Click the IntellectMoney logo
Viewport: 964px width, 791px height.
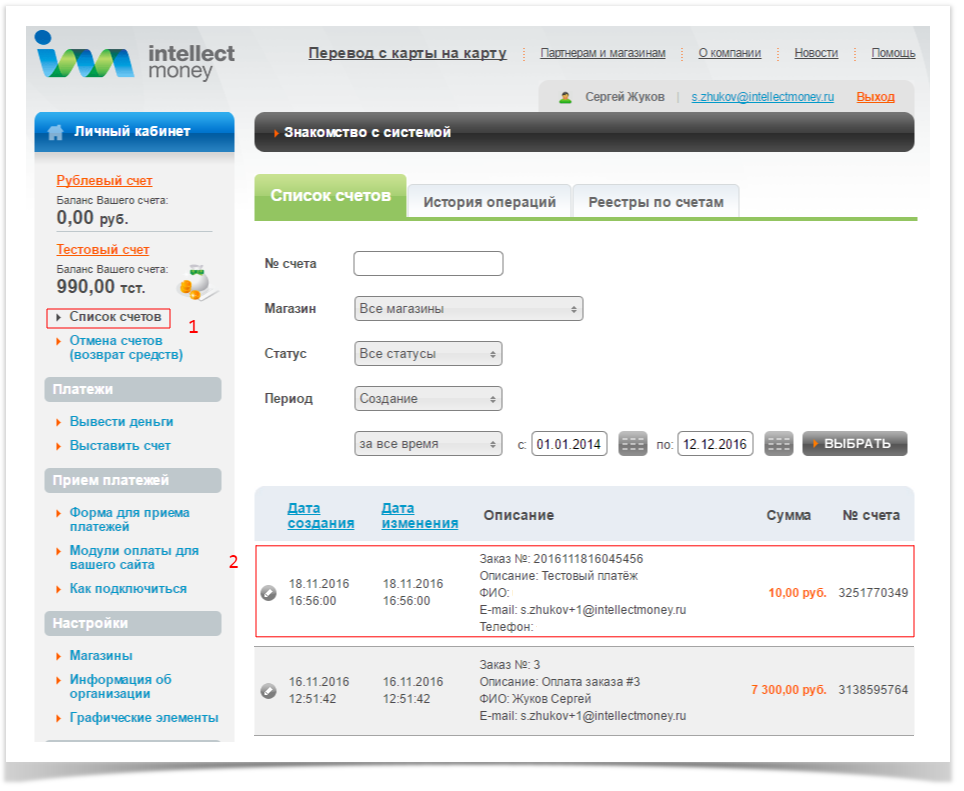click(134, 60)
